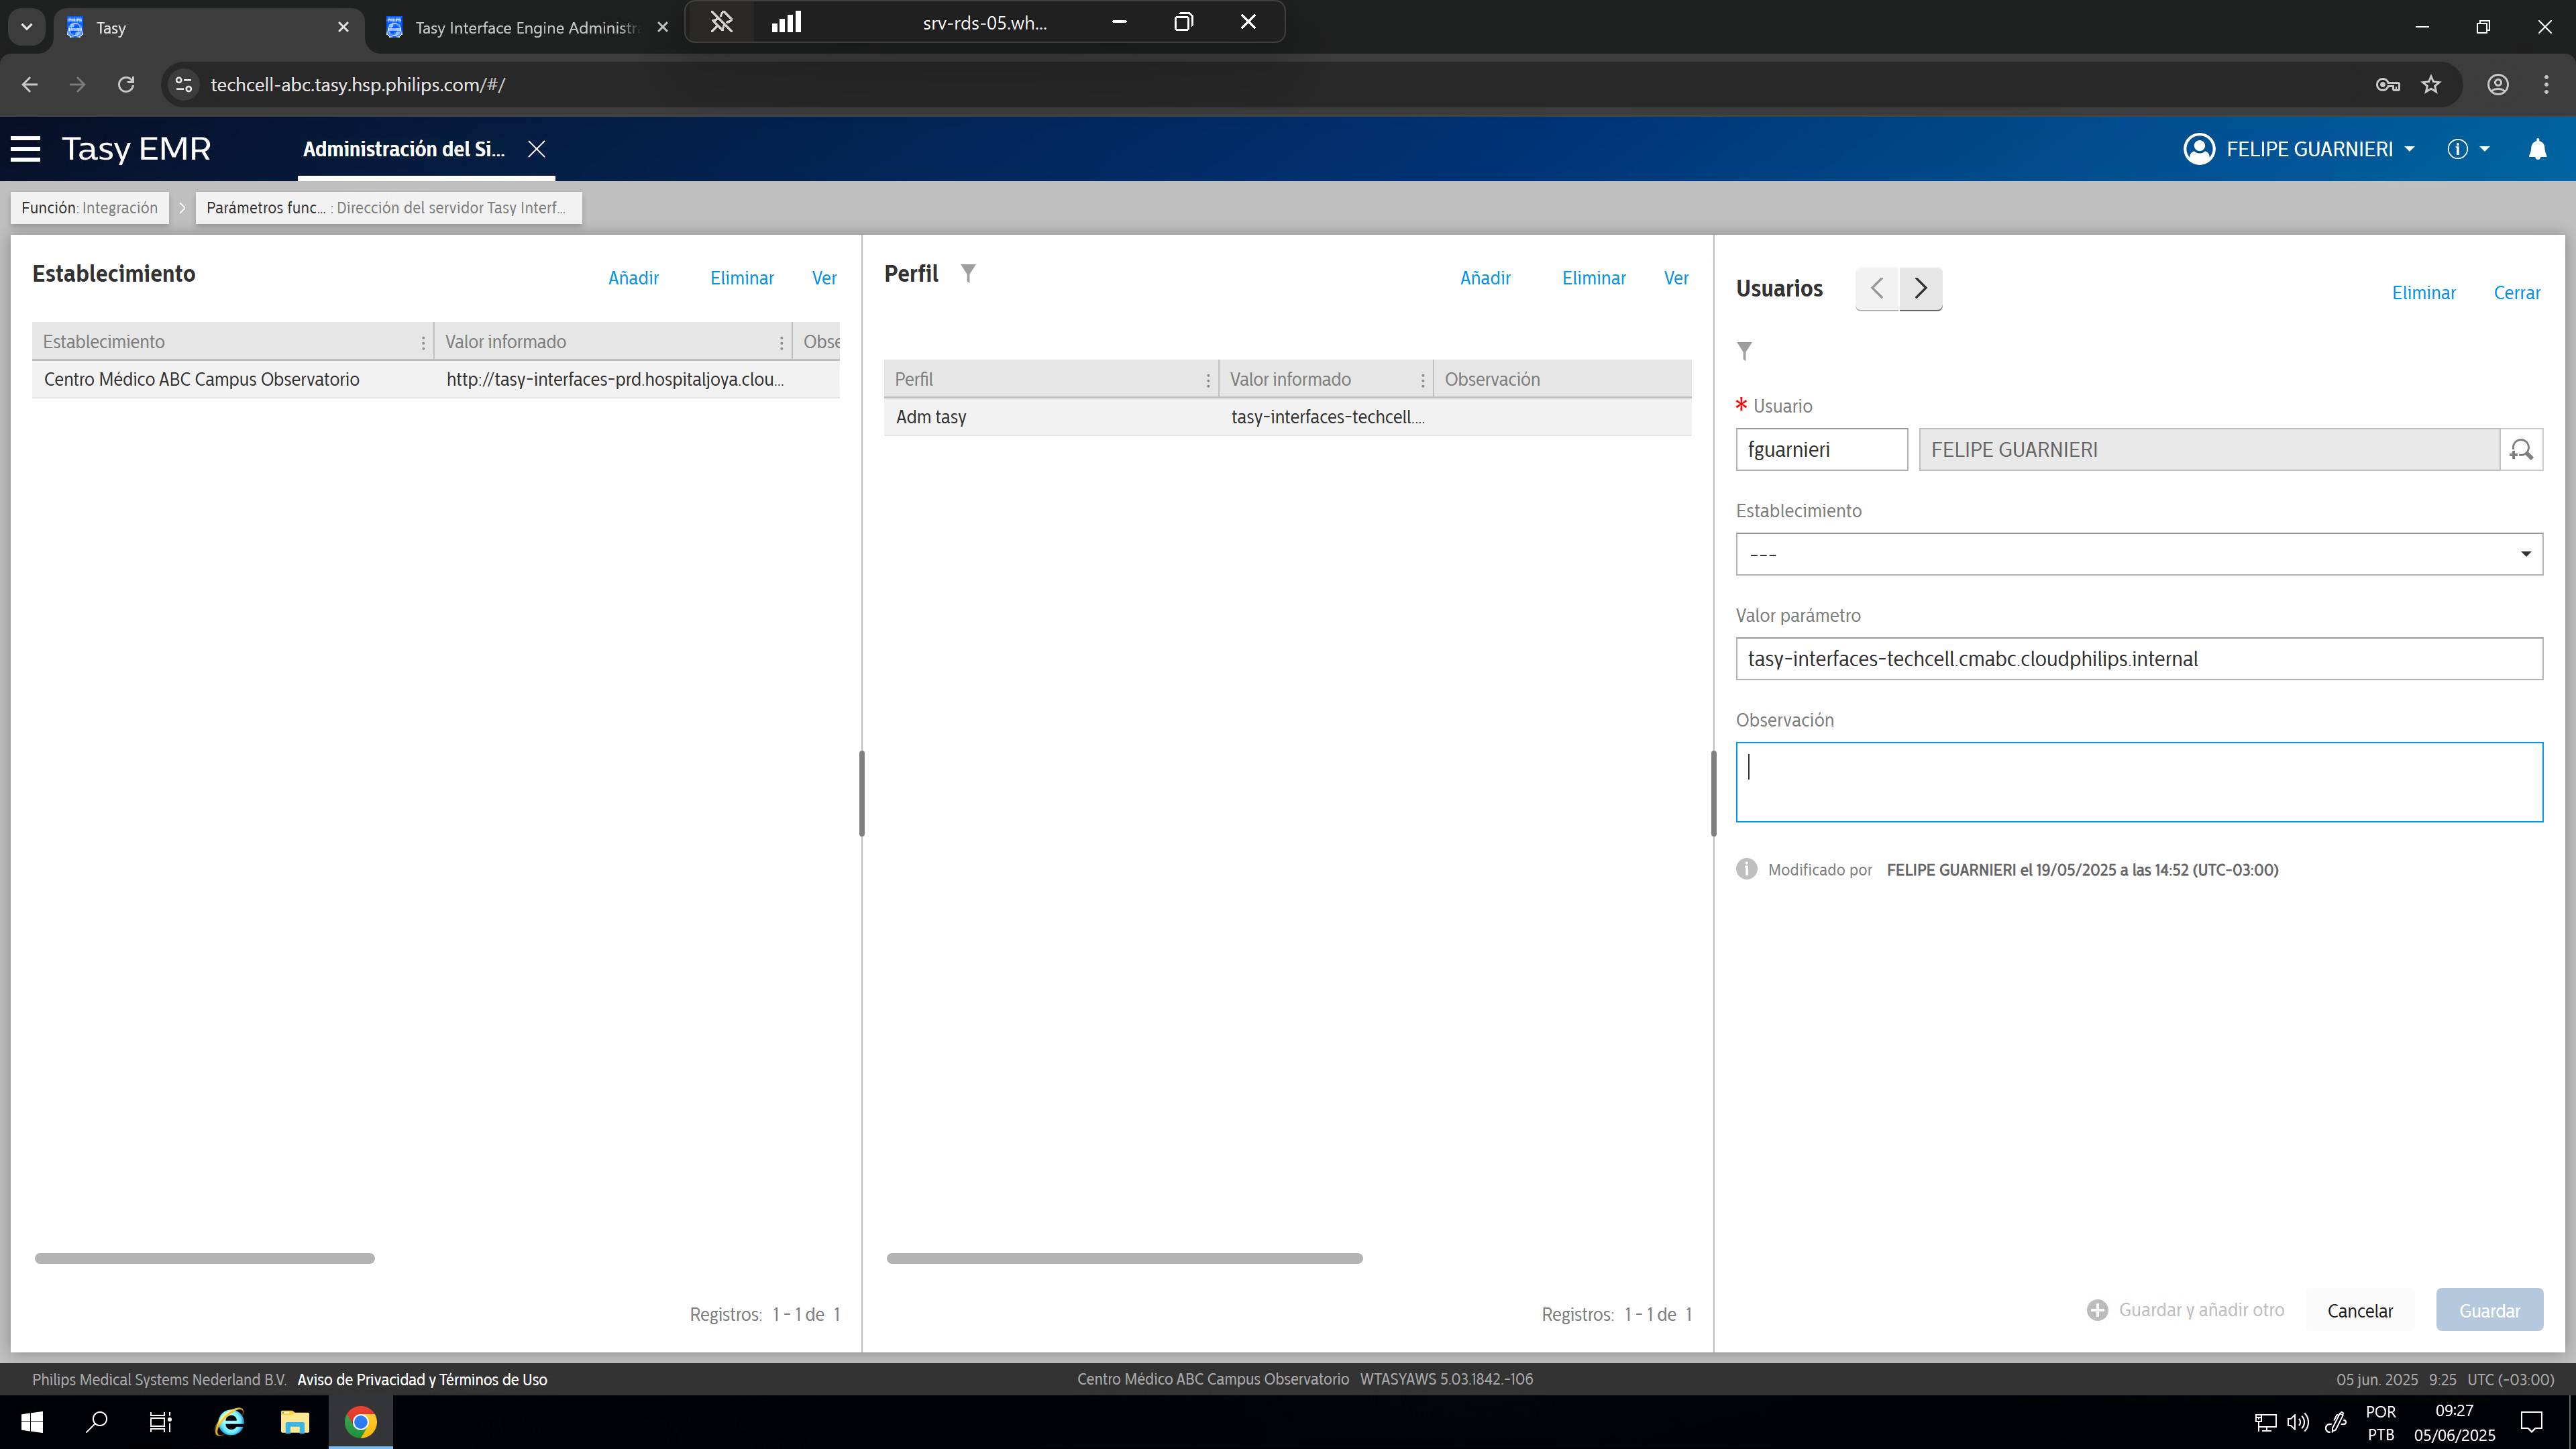Focus the Usuario code field fguarnieri

(x=1821, y=450)
